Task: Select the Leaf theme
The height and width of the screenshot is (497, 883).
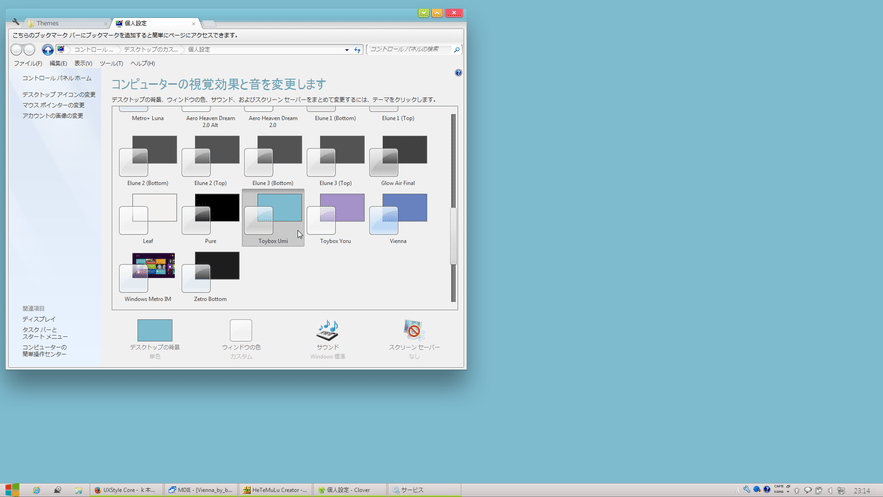Action: [148, 218]
